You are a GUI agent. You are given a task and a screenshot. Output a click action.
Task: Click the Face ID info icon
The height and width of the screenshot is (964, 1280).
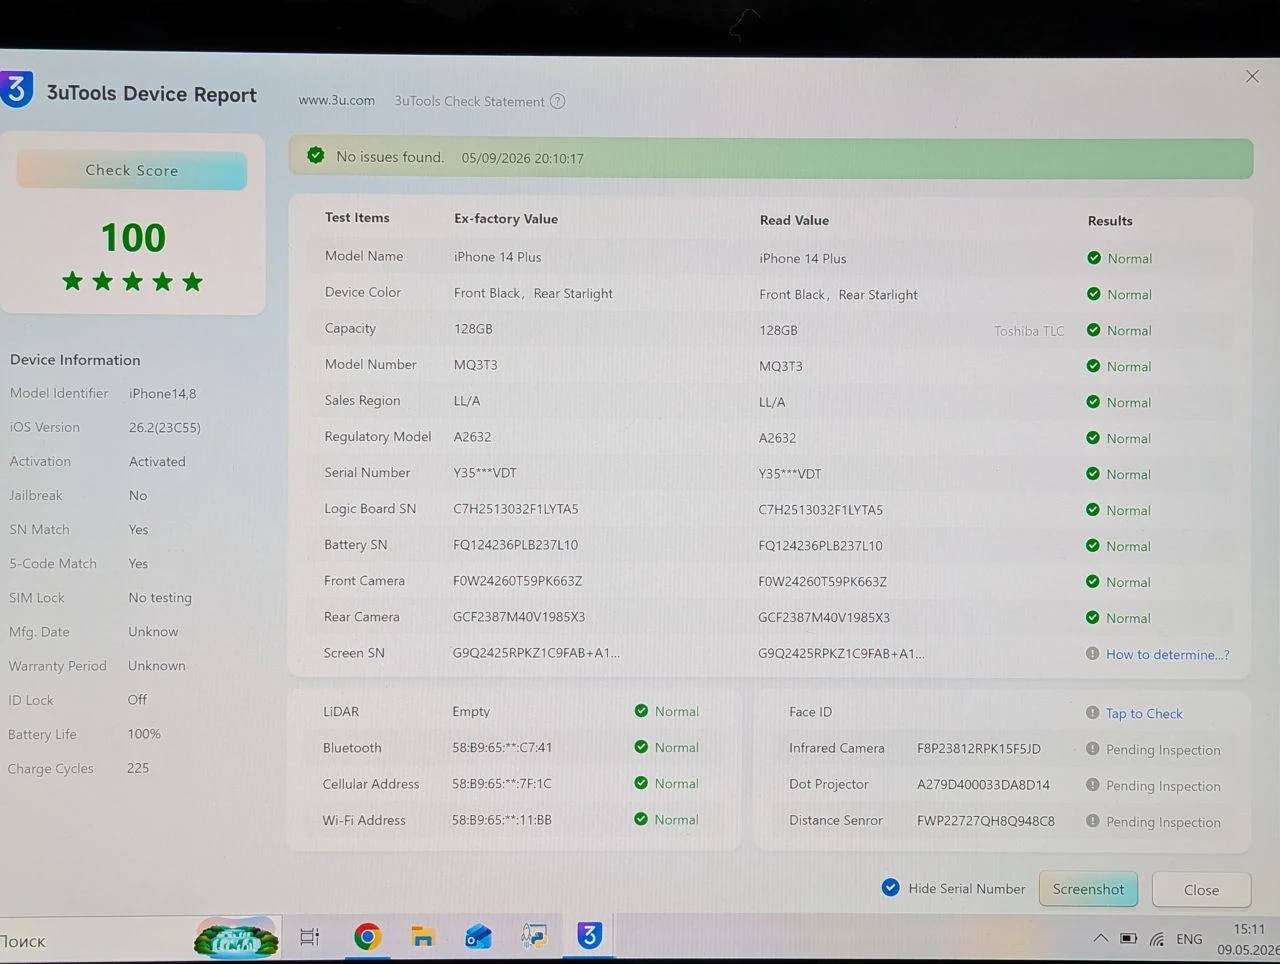[1093, 713]
